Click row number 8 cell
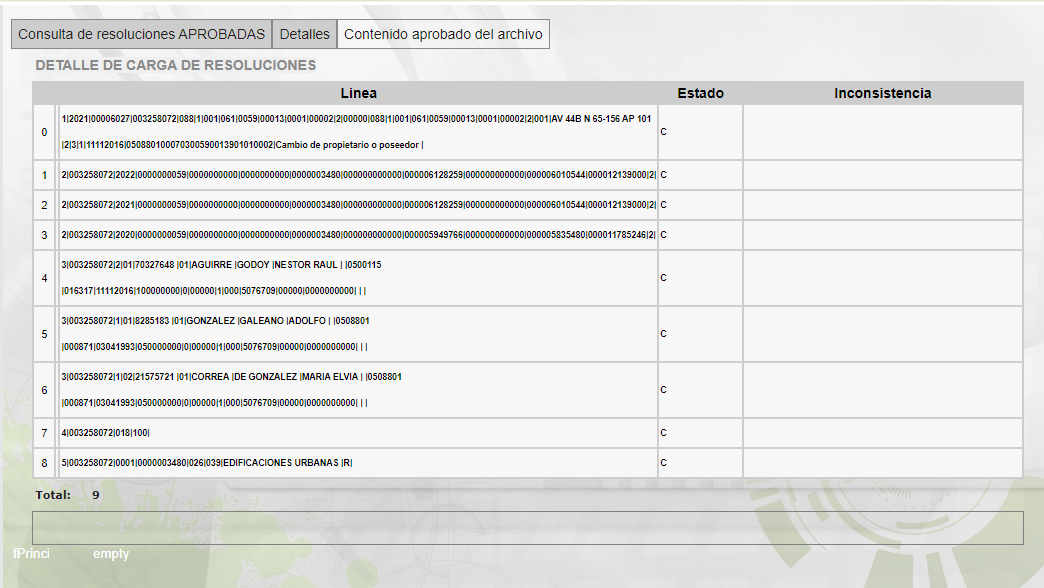 point(45,463)
